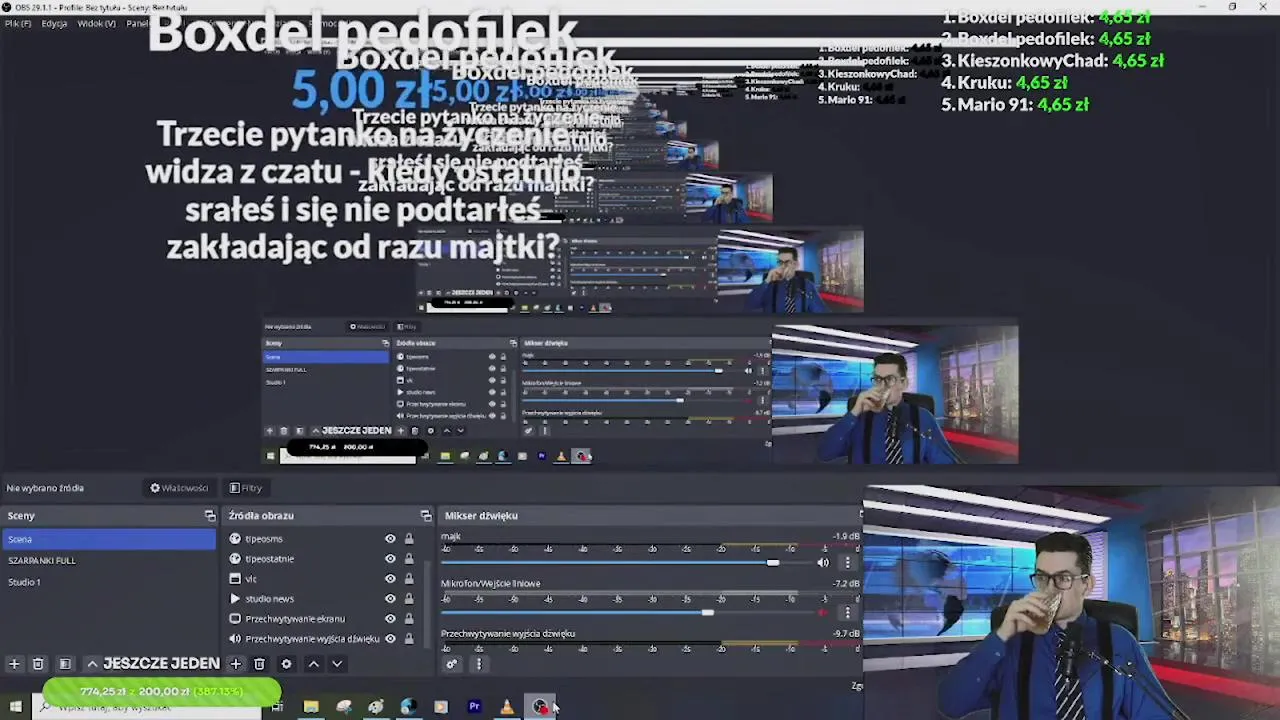The height and width of the screenshot is (720, 1280).
Task: Open the audio mixer menu dots icon
Action: (478, 664)
